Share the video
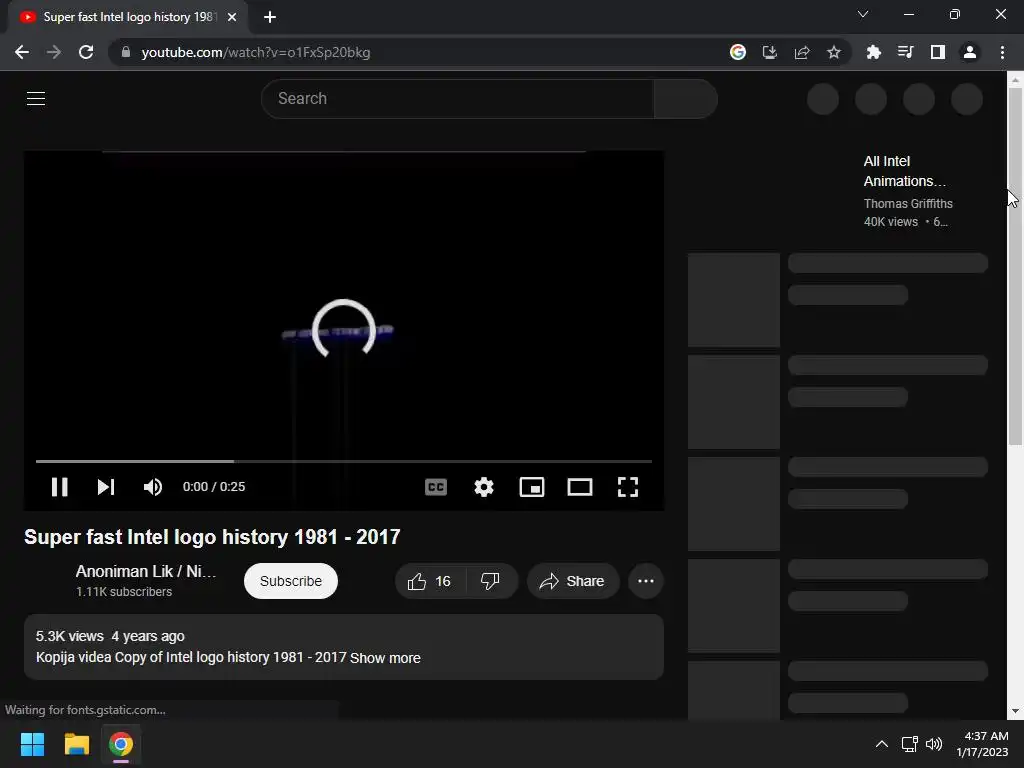The image size is (1024, 768). tap(572, 581)
